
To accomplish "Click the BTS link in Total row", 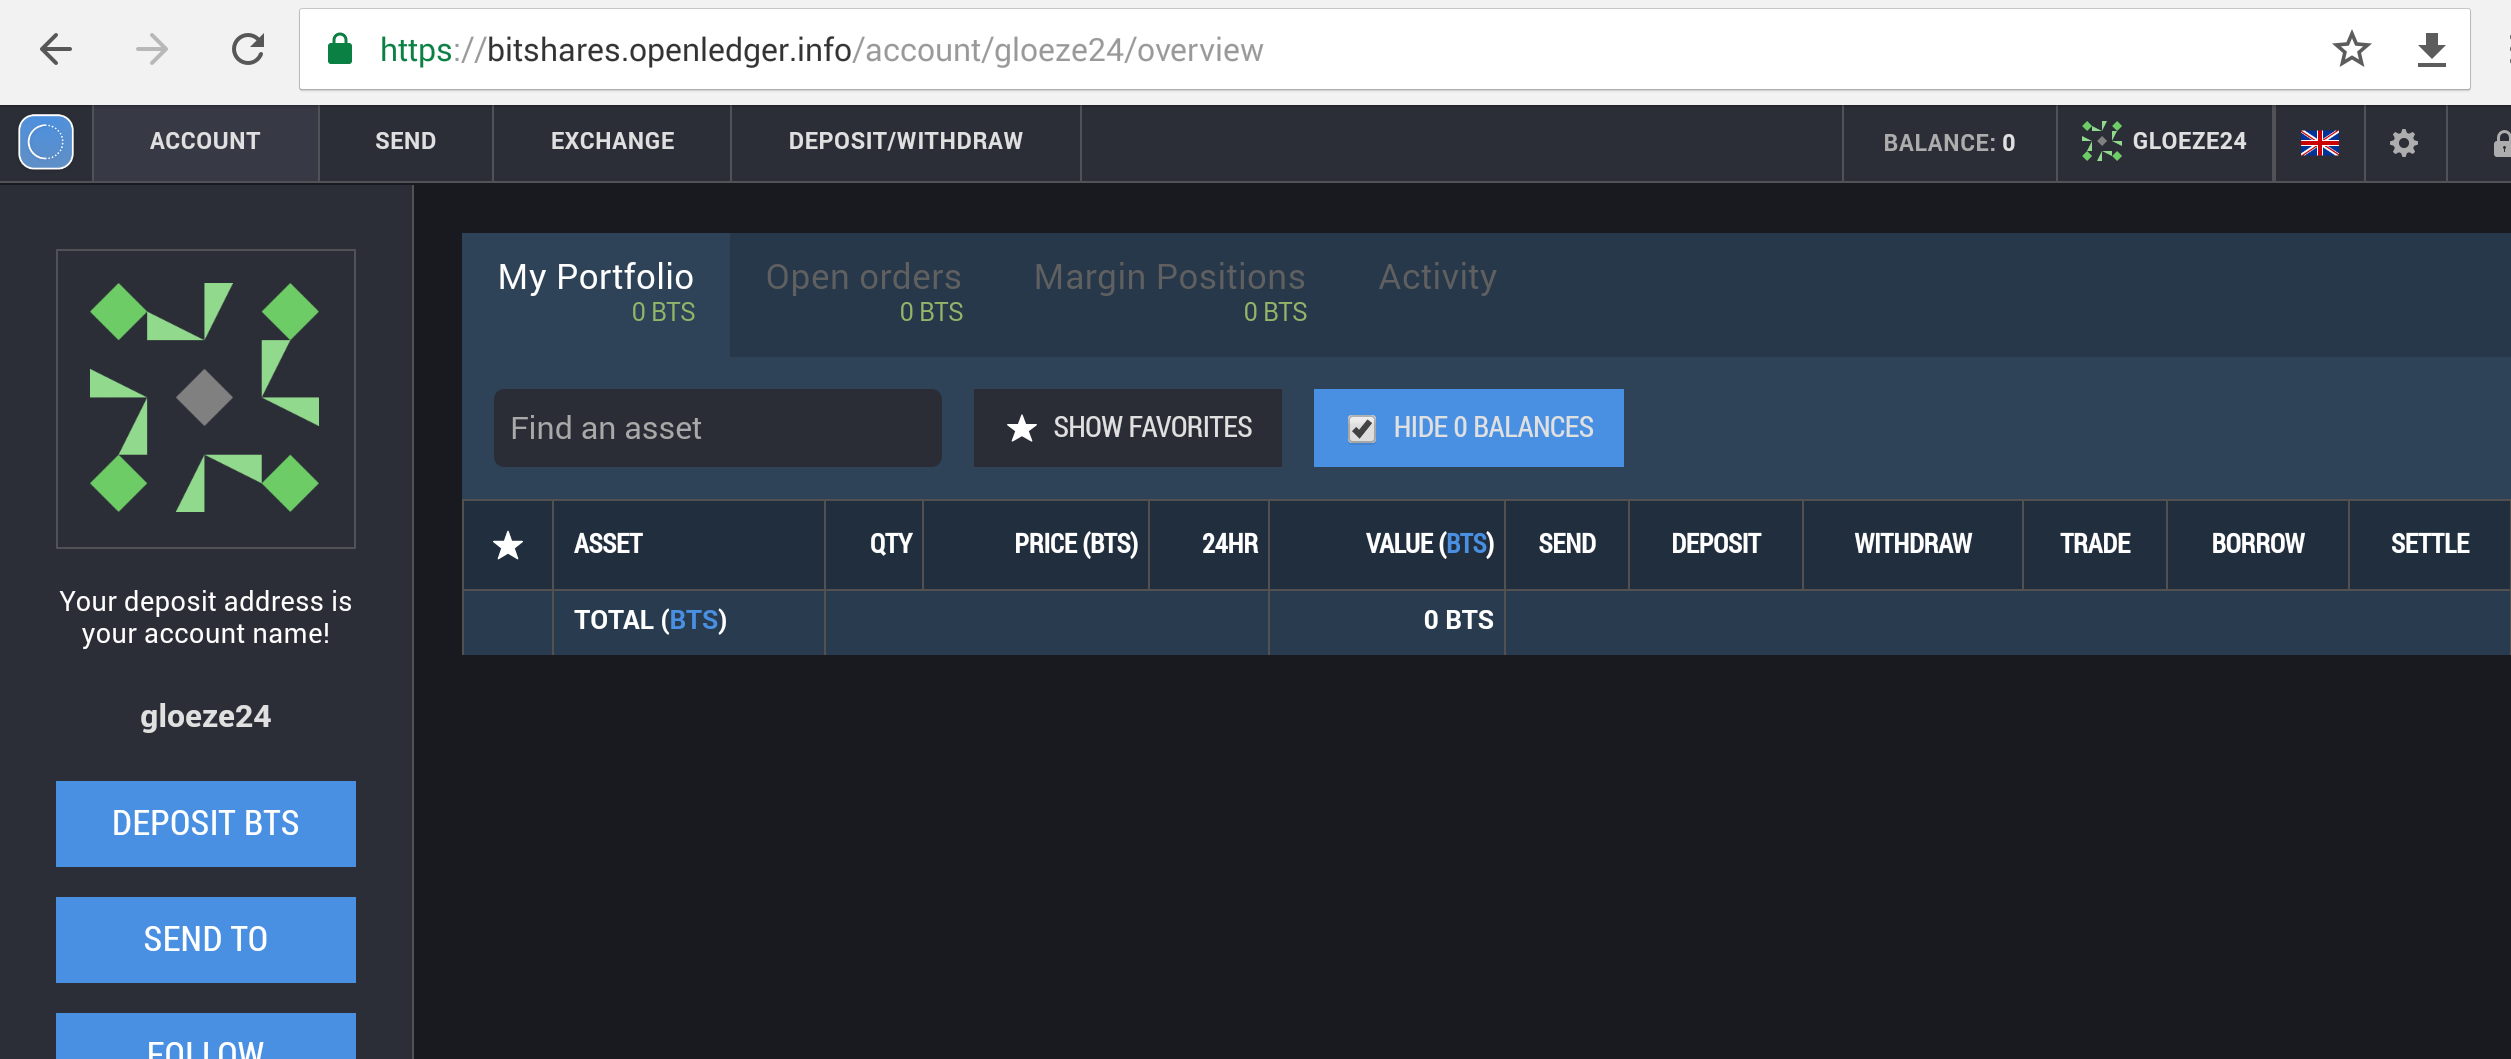I will pos(694,620).
